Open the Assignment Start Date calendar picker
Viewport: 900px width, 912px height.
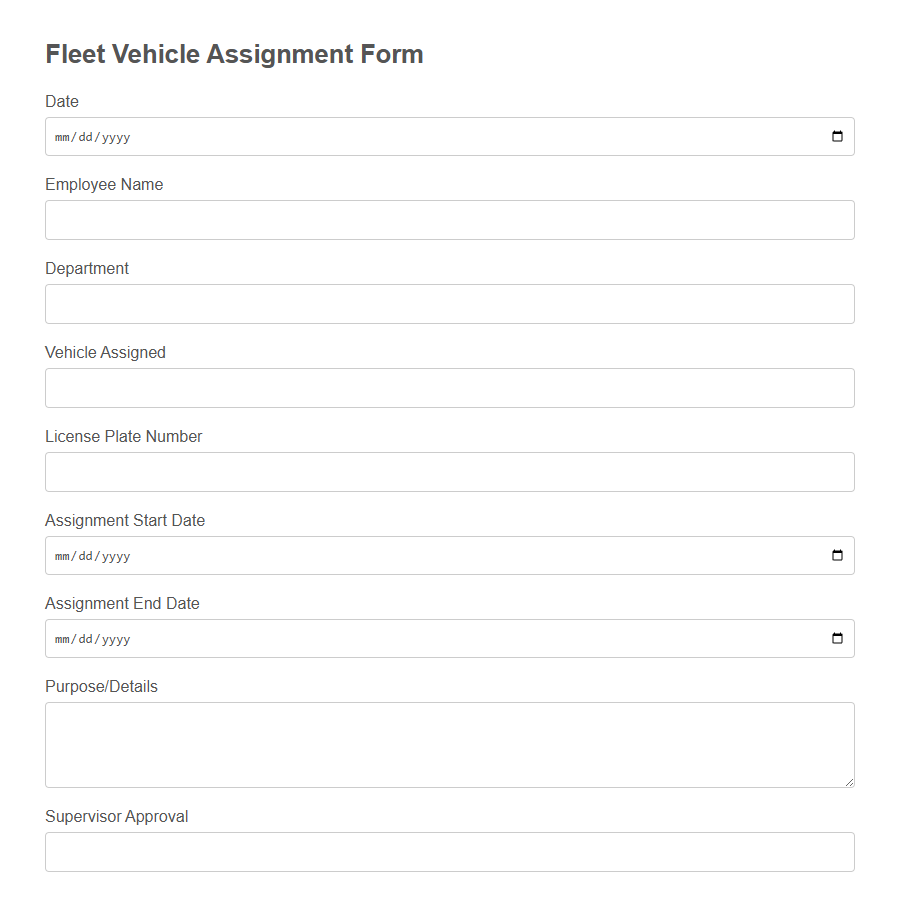(837, 555)
